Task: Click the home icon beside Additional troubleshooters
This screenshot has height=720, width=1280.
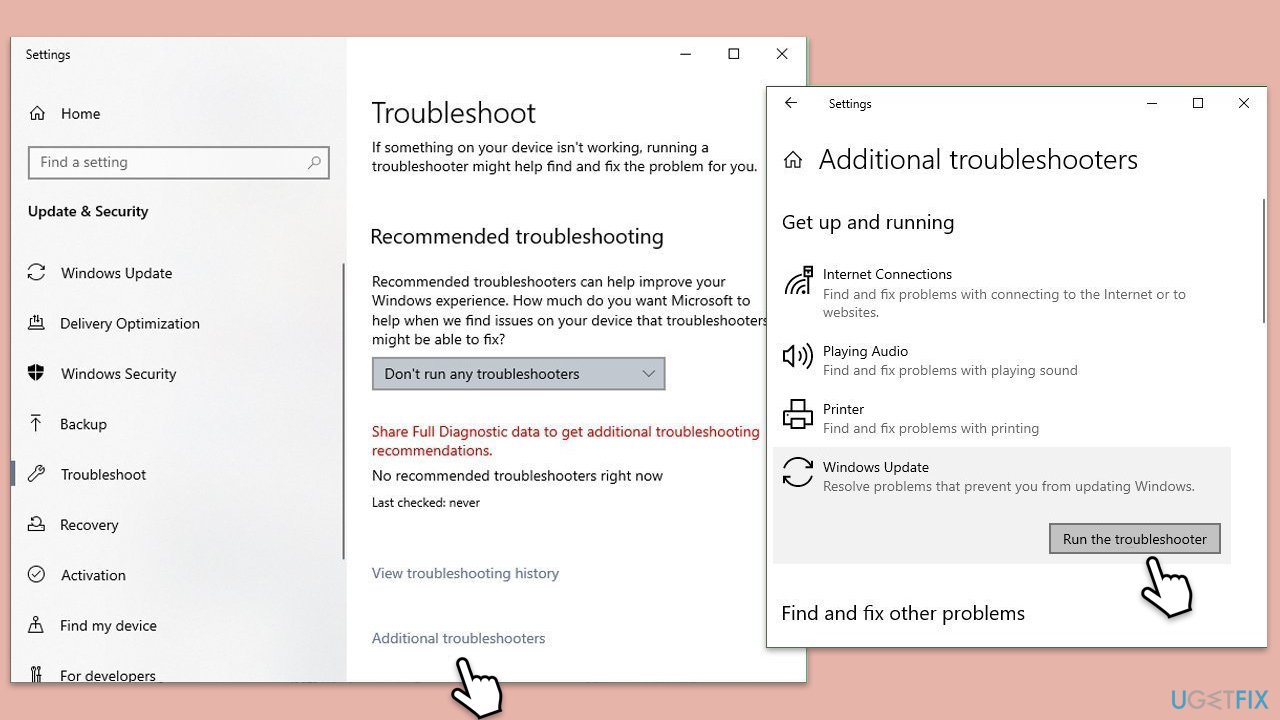Action: coord(793,160)
